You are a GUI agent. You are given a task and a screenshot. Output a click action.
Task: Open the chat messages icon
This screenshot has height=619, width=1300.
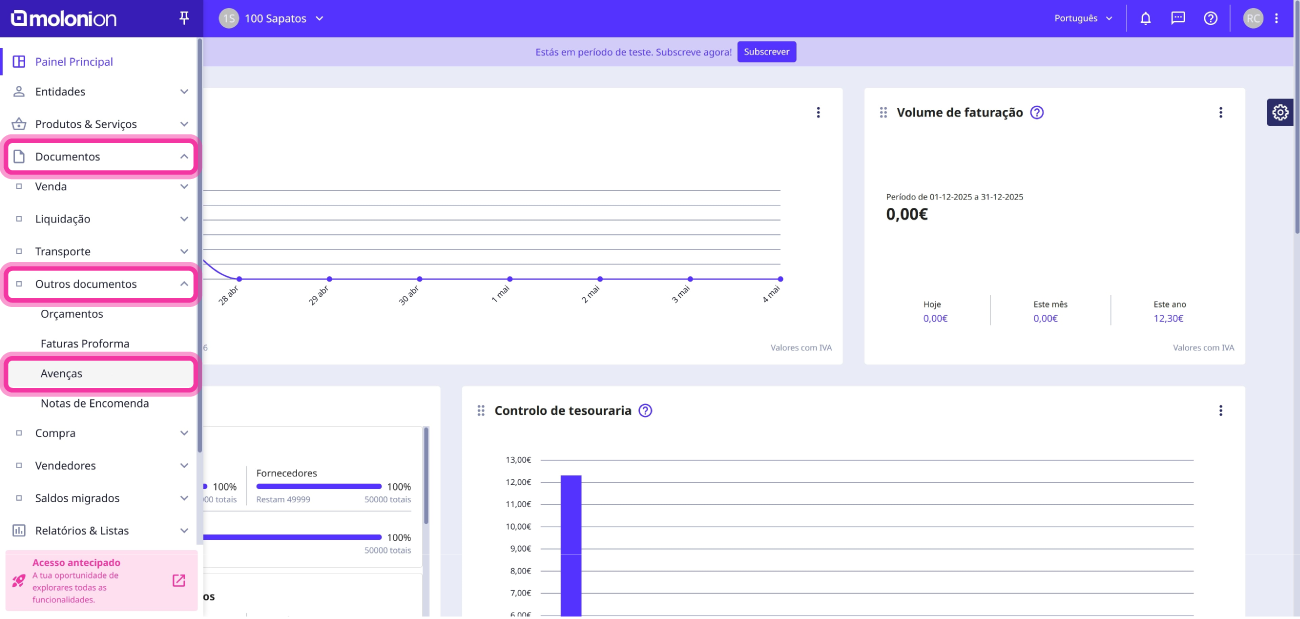point(1178,18)
